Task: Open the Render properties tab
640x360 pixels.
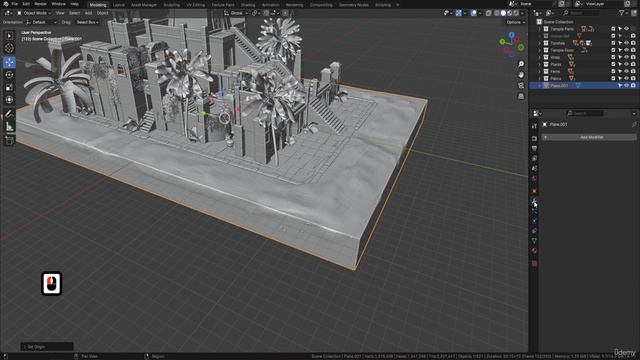Action: 534,139
